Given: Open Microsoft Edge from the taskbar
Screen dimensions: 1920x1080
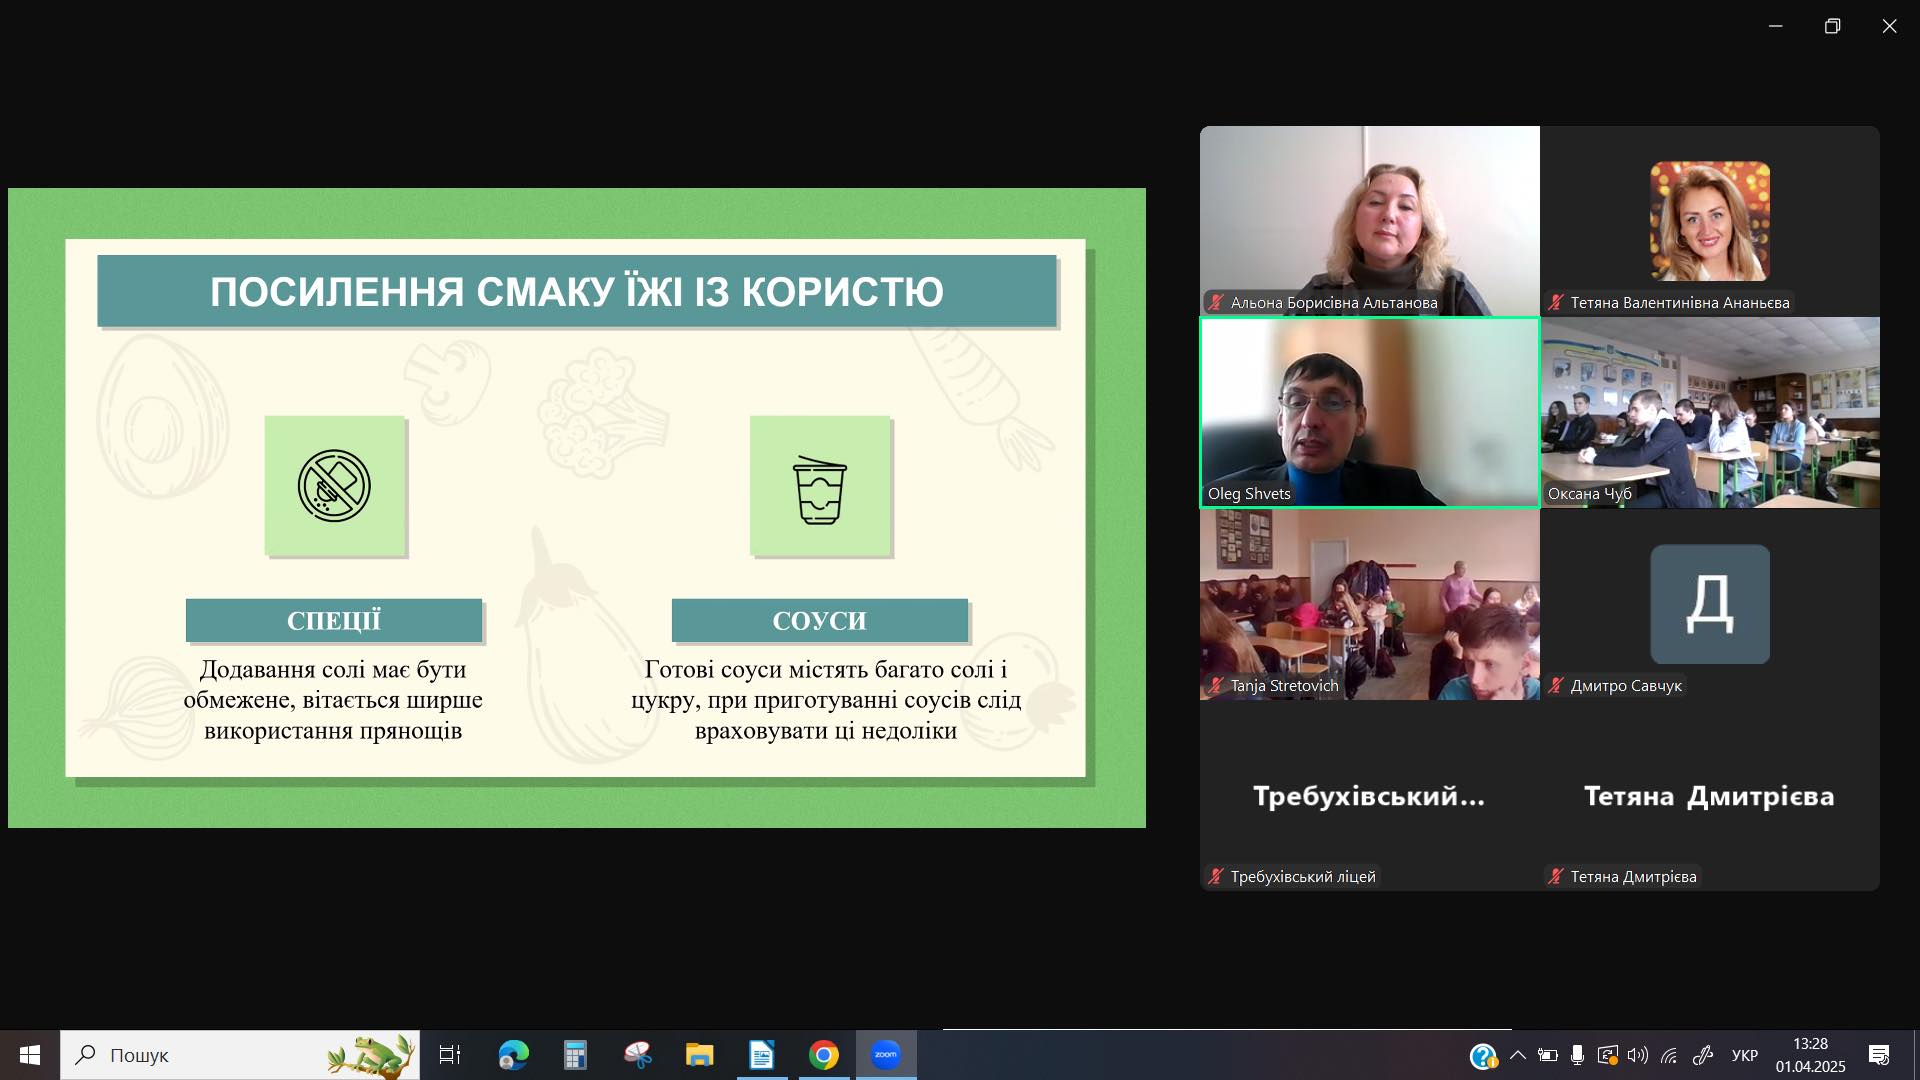Looking at the screenshot, I should coord(513,1055).
